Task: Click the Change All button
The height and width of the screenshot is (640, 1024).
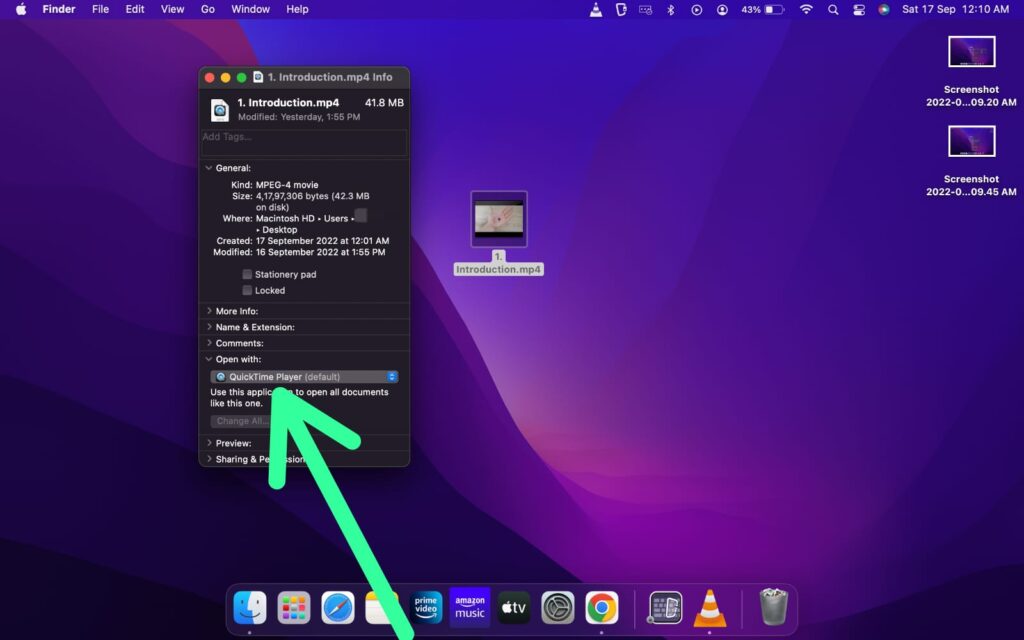Action: (x=241, y=421)
